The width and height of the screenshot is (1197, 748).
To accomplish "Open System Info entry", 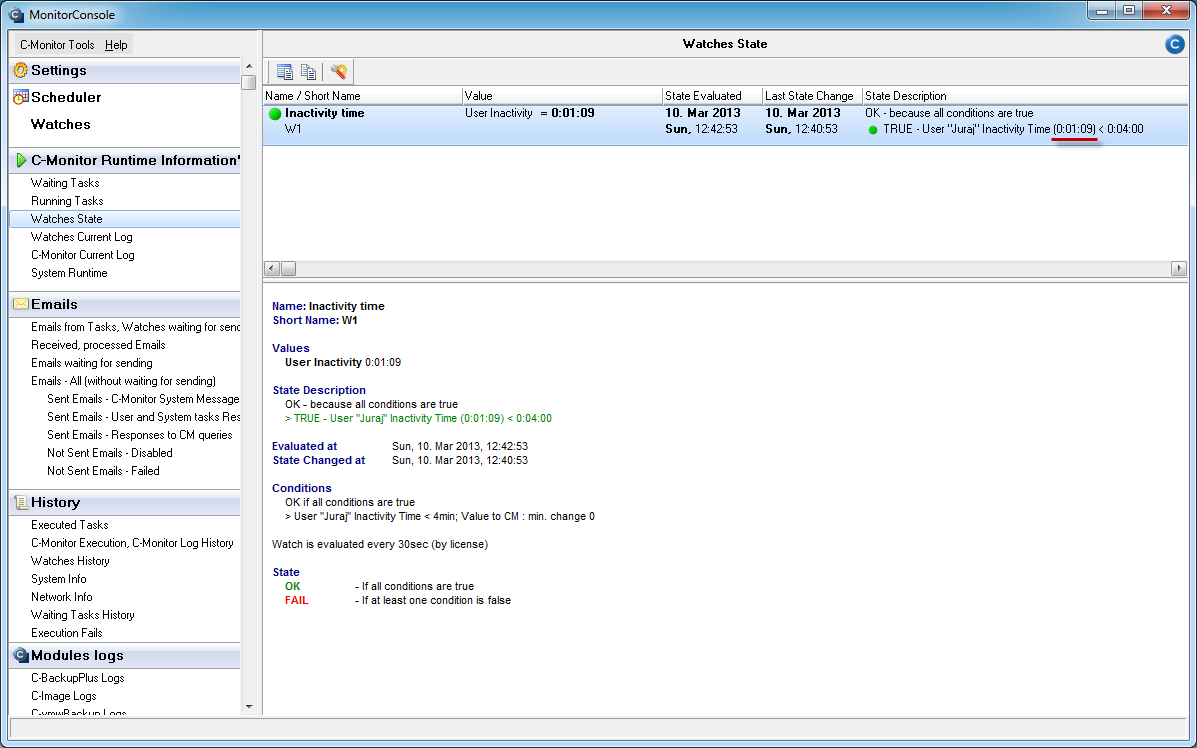I will point(59,579).
